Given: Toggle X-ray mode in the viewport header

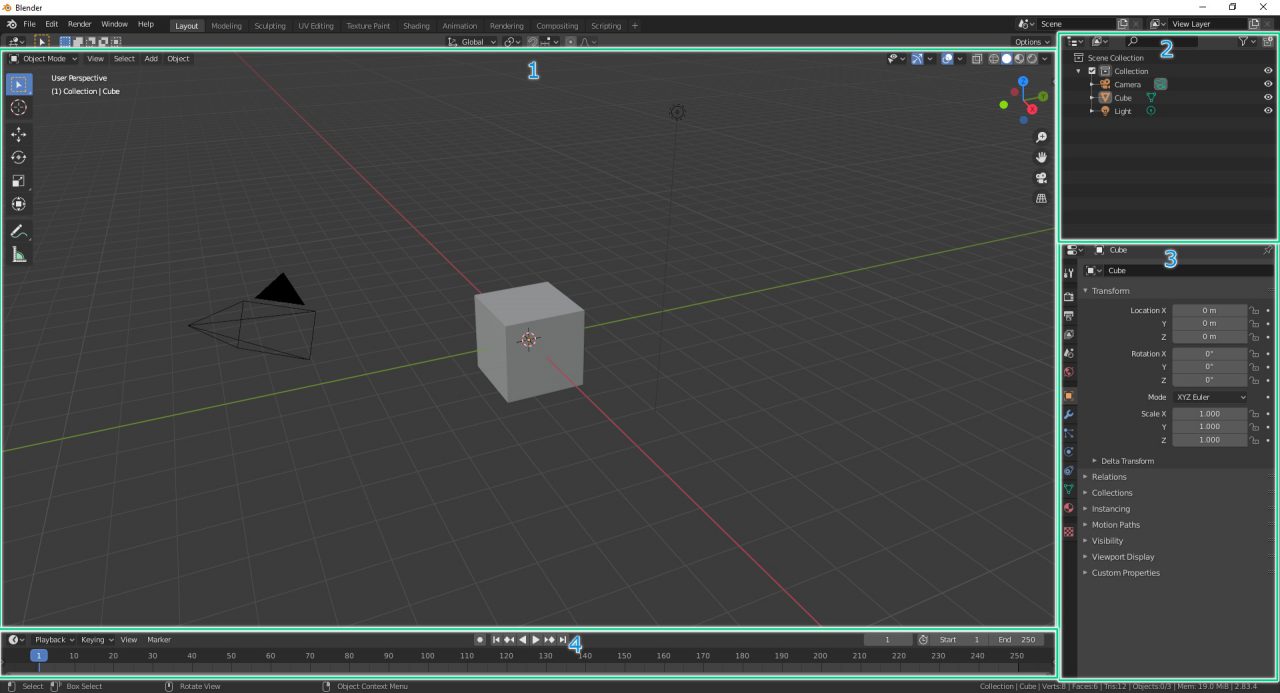Looking at the screenshot, I should (977, 59).
